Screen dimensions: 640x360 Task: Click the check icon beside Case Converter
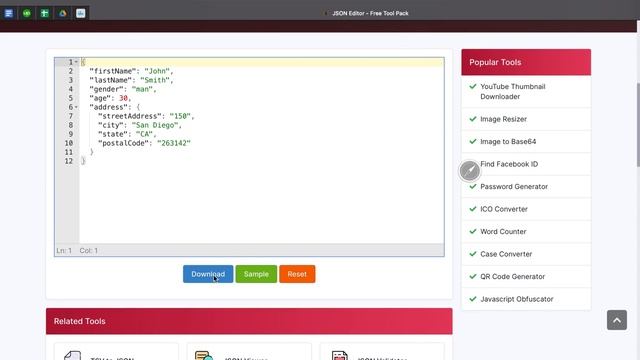(x=473, y=253)
